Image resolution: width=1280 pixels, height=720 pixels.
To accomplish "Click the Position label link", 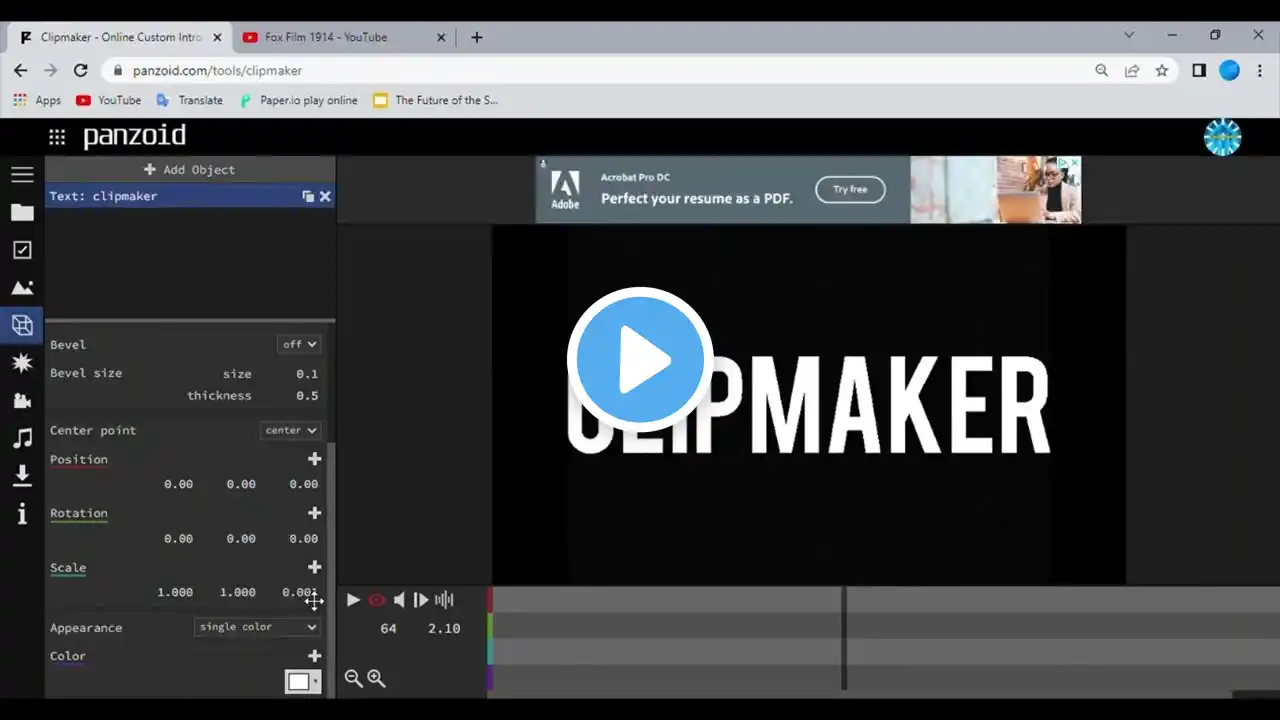I will 79,460.
